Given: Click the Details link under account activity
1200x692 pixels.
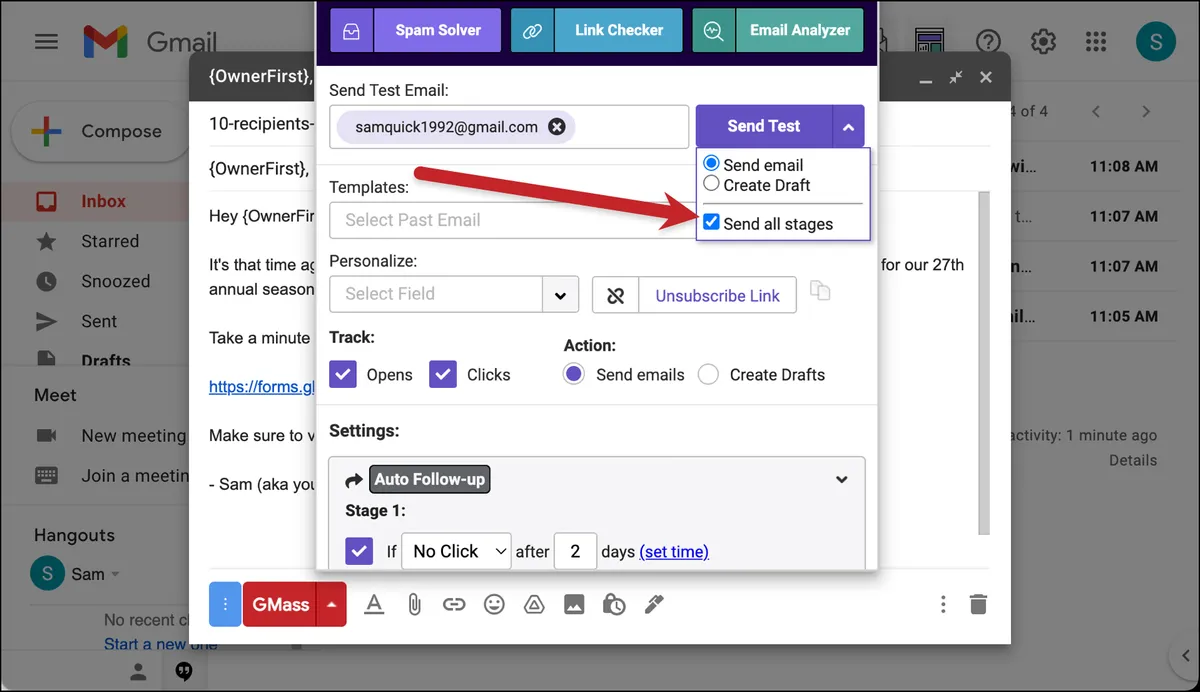Looking at the screenshot, I should pos(1132,460).
